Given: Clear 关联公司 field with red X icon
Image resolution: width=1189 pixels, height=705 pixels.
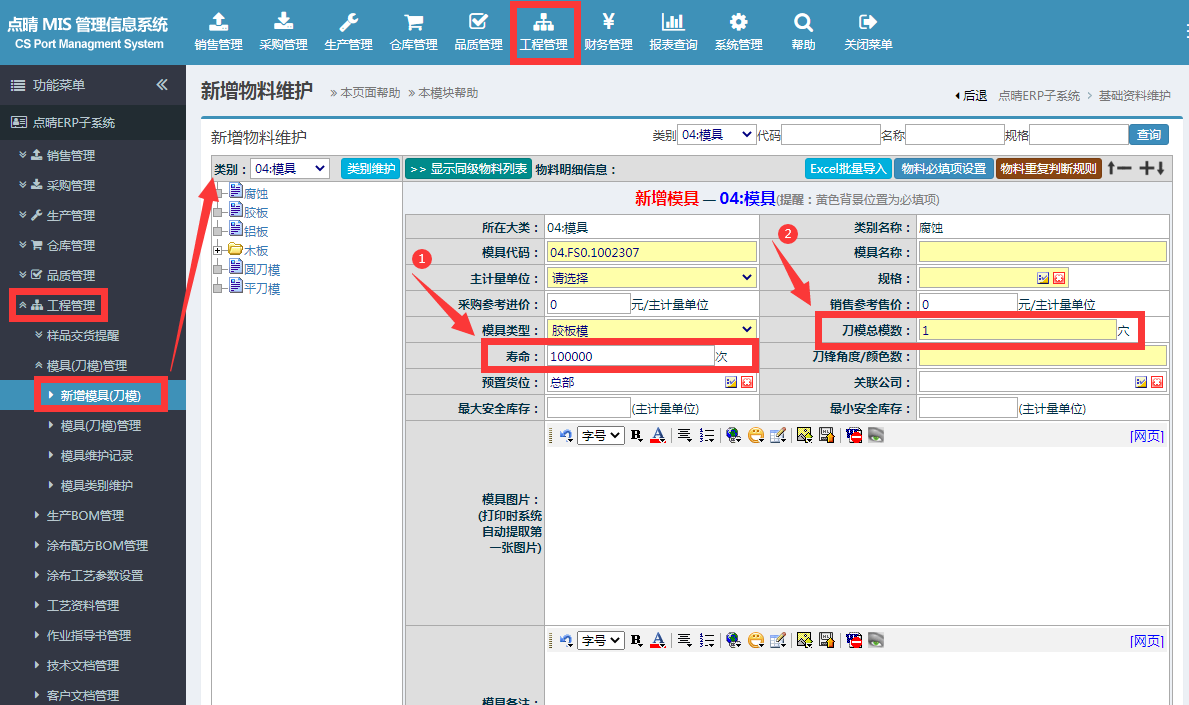Looking at the screenshot, I should [x=1157, y=382].
